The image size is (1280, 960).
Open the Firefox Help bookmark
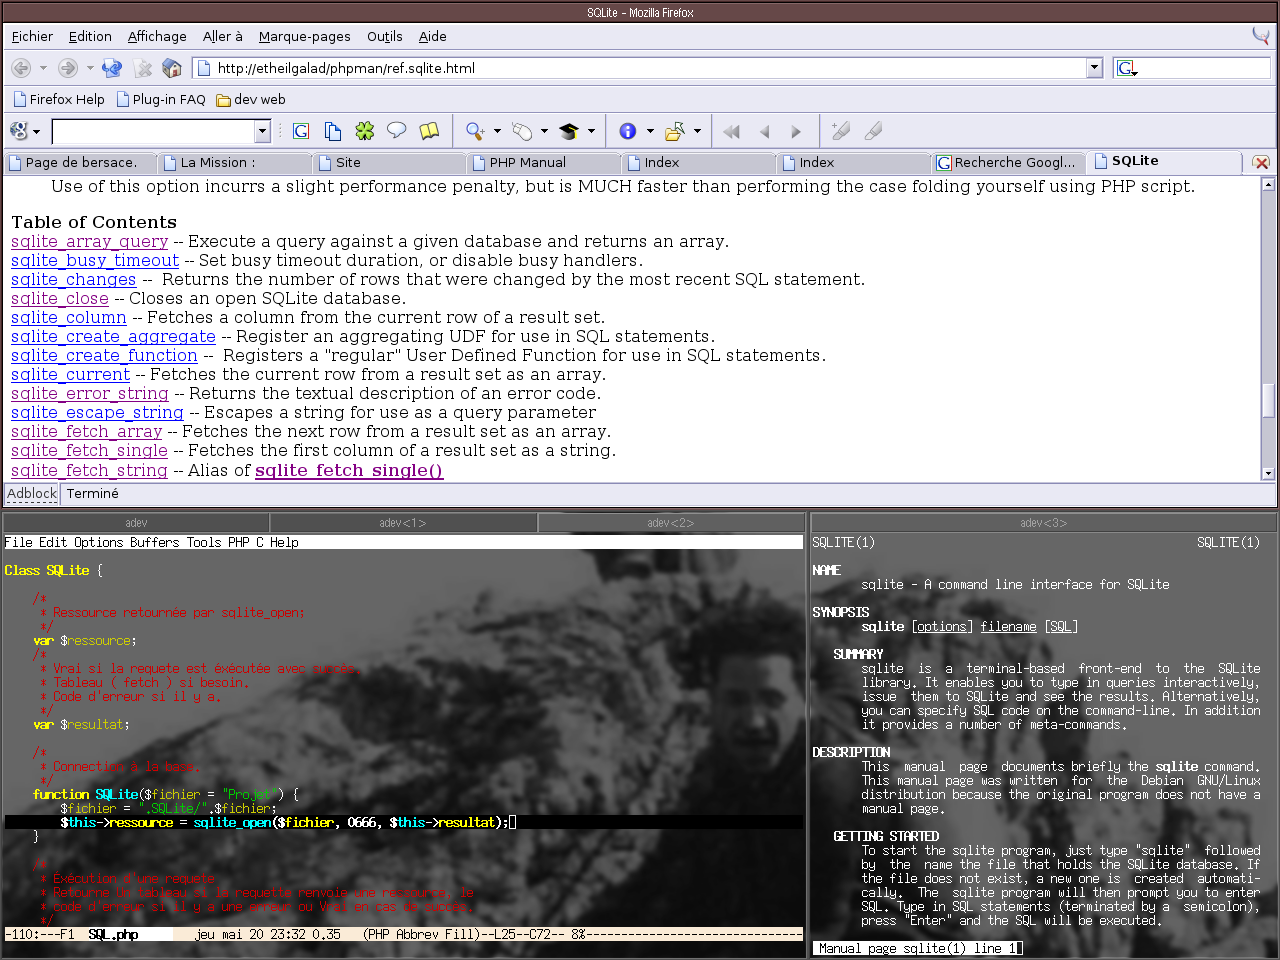[x=59, y=99]
